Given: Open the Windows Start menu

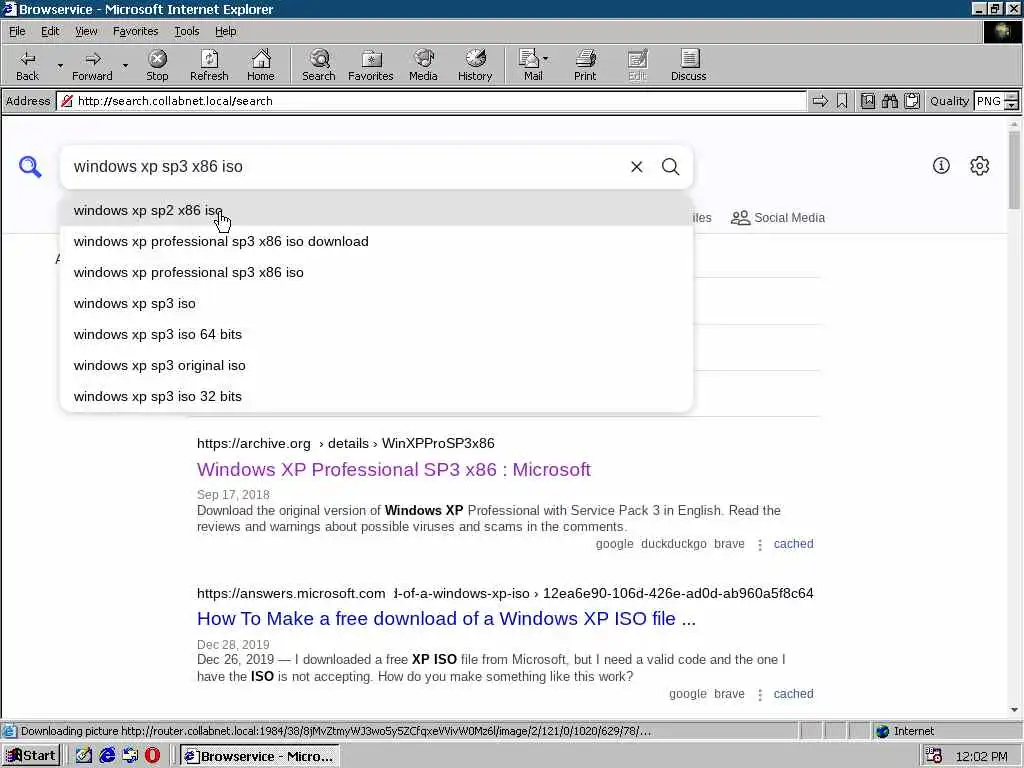Looking at the screenshot, I should tap(31, 756).
